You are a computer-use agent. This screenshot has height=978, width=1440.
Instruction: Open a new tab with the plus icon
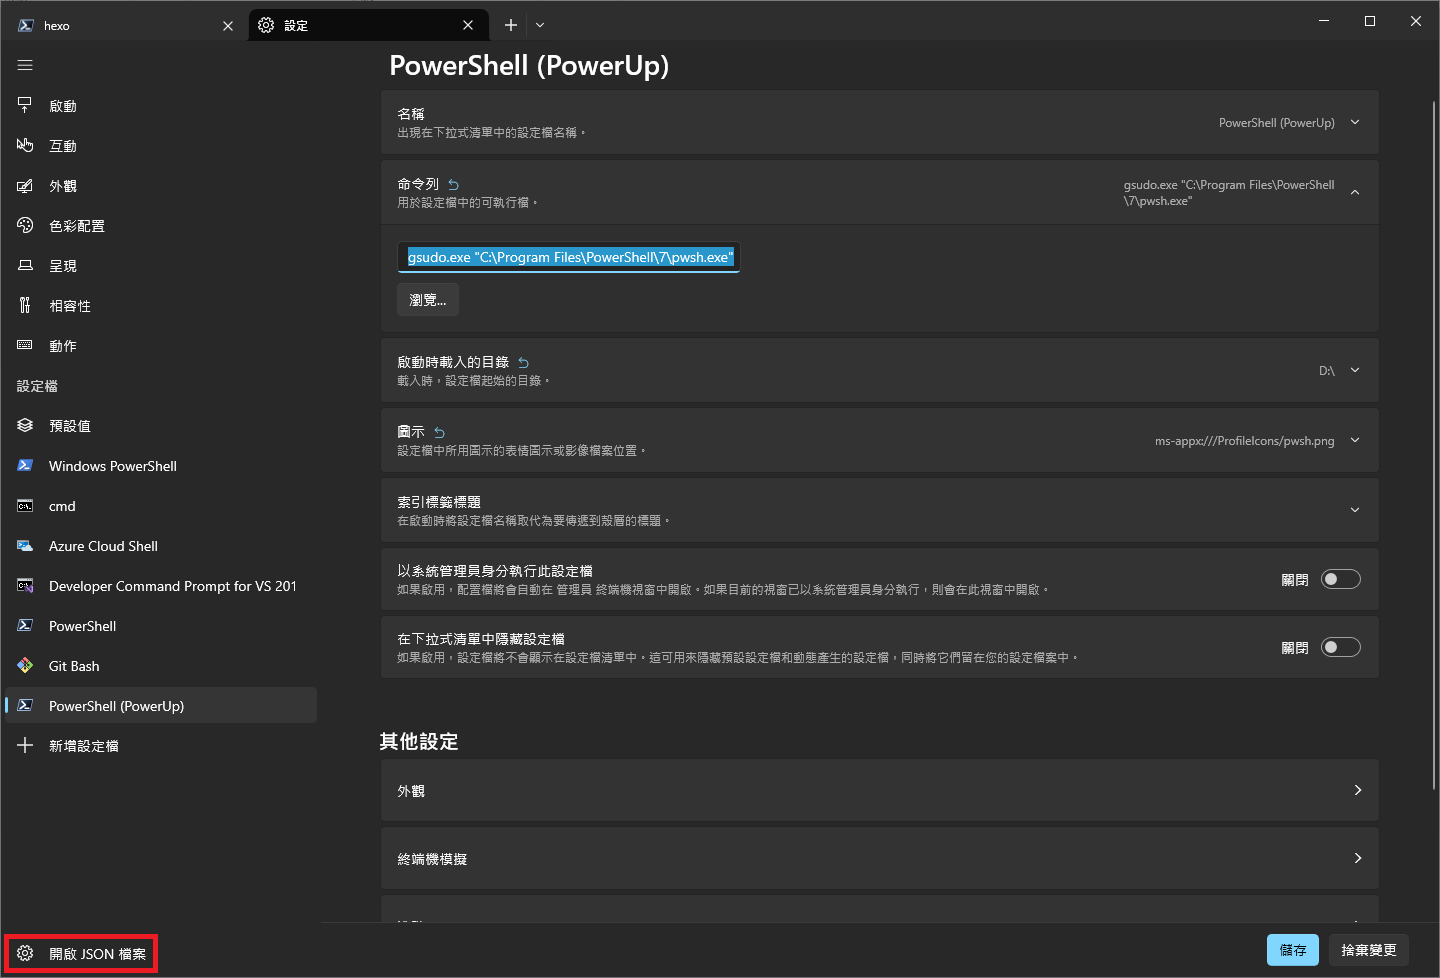pos(511,25)
